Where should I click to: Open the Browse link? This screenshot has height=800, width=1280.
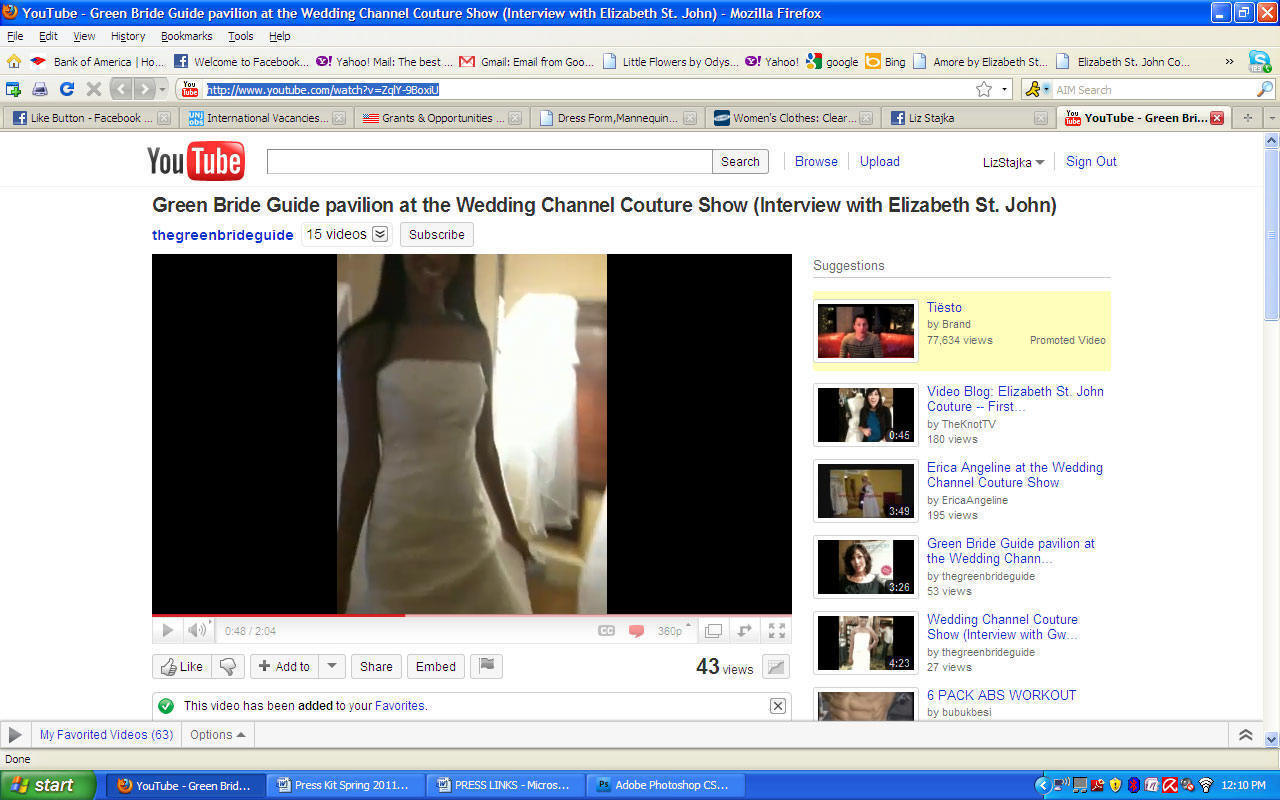816,161
